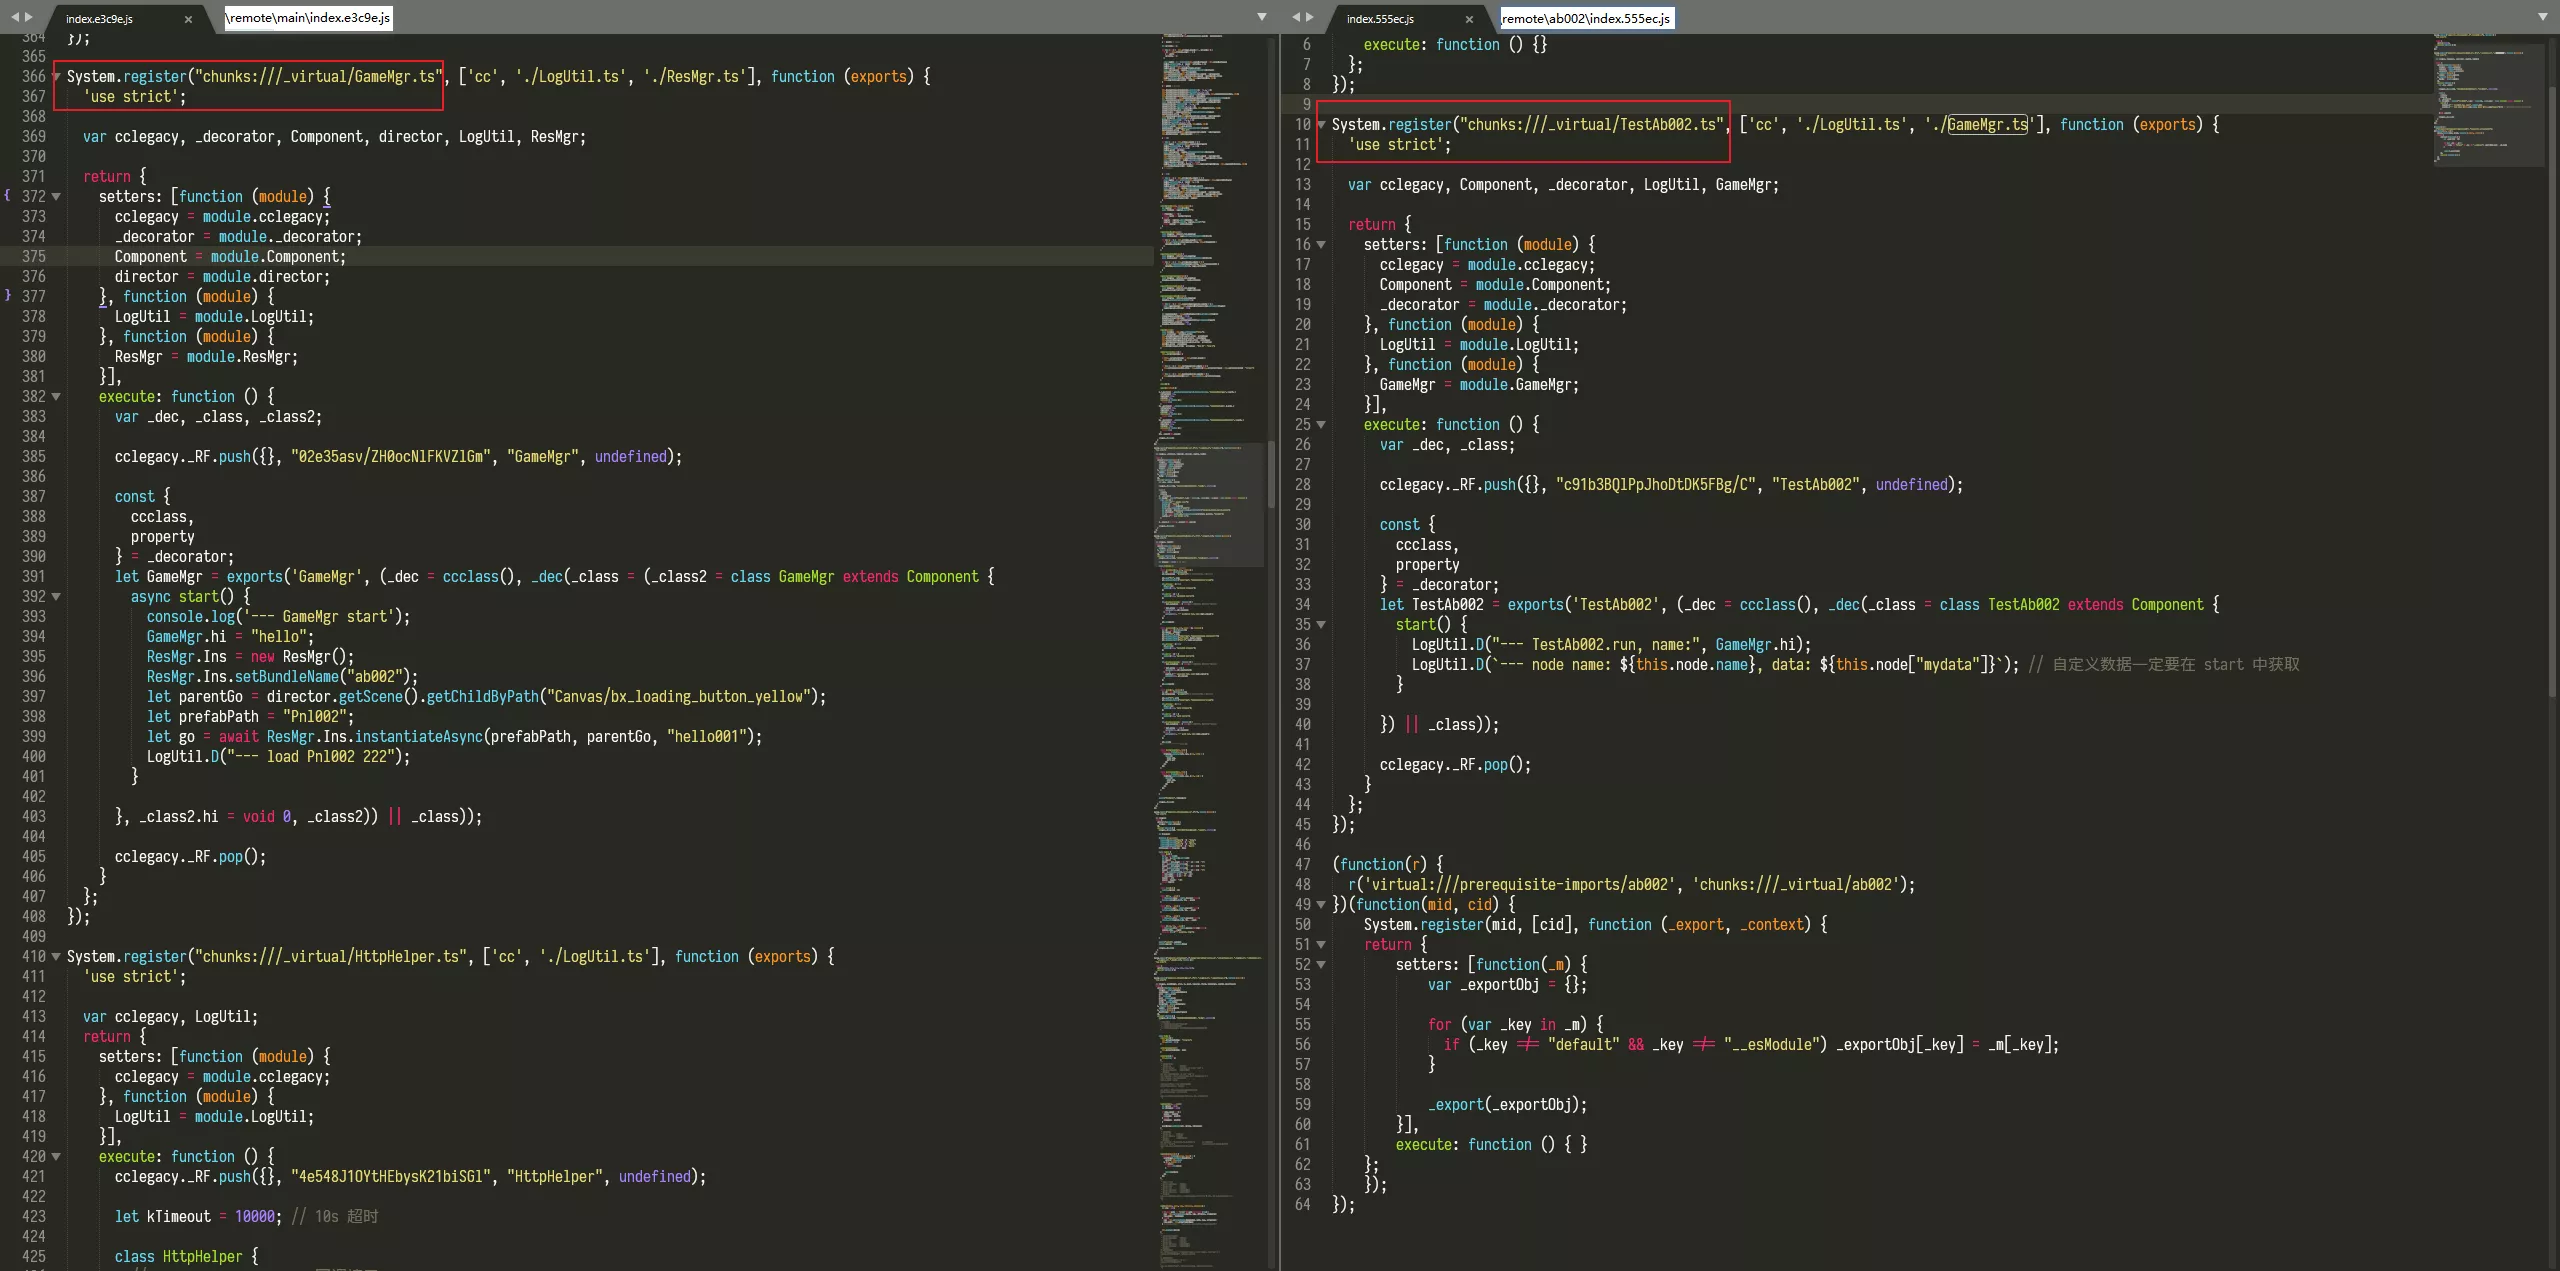Click "chunks:///_virtual/HttpHelper.ts" on line 410
This screenshot has height=1271, width=2560.
[331, 957]
